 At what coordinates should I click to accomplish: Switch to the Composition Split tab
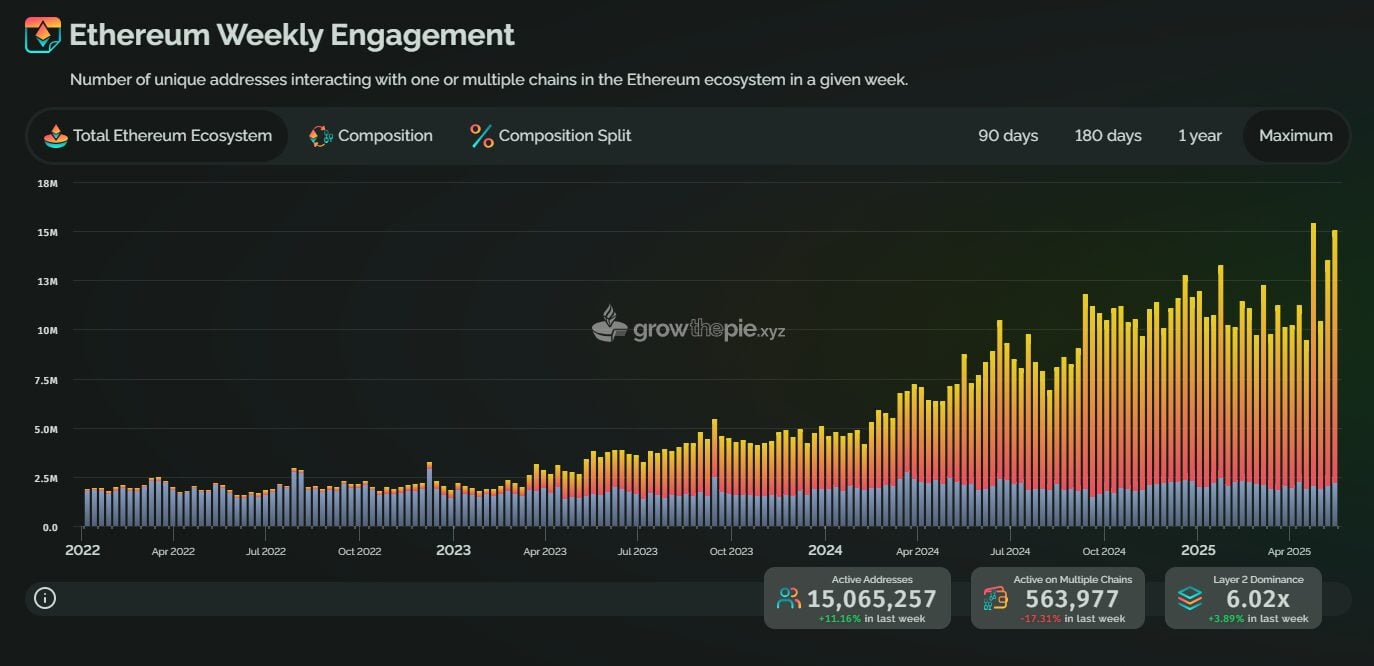tap(551, 136)
